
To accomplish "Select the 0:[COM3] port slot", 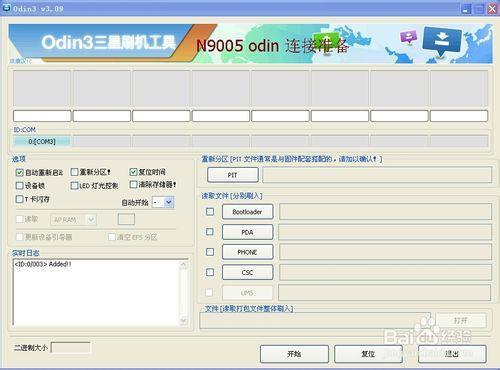I will (x=42, y=141).
